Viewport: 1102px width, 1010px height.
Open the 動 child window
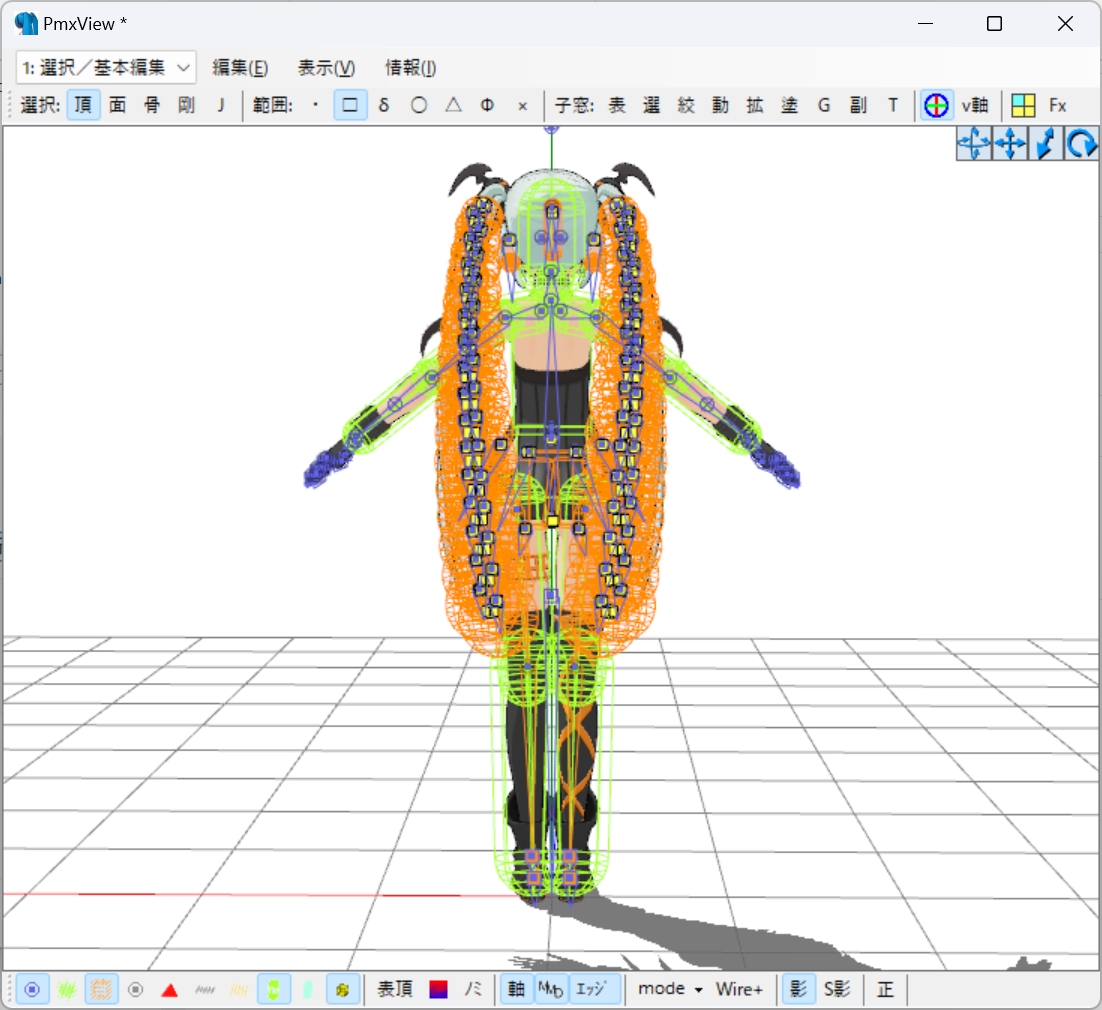720,105
